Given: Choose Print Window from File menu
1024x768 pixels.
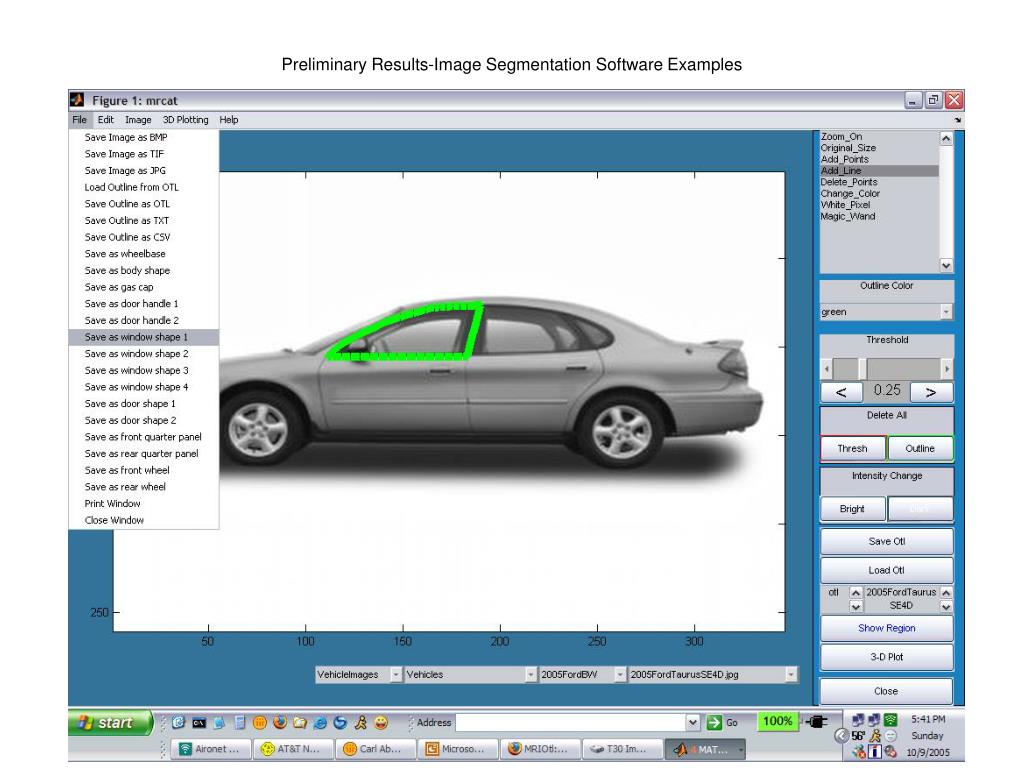Looking at the screenshot, I should pos(144,504).
